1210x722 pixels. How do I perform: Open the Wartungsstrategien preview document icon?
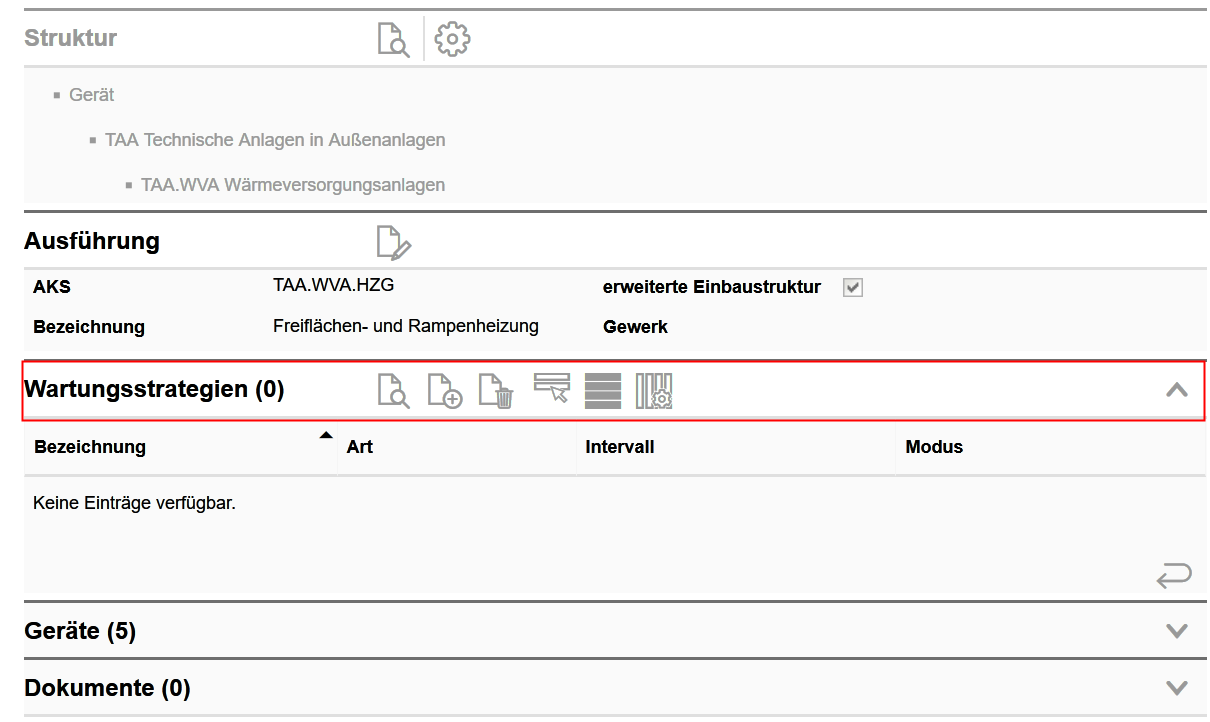click(x=394, y=391)
